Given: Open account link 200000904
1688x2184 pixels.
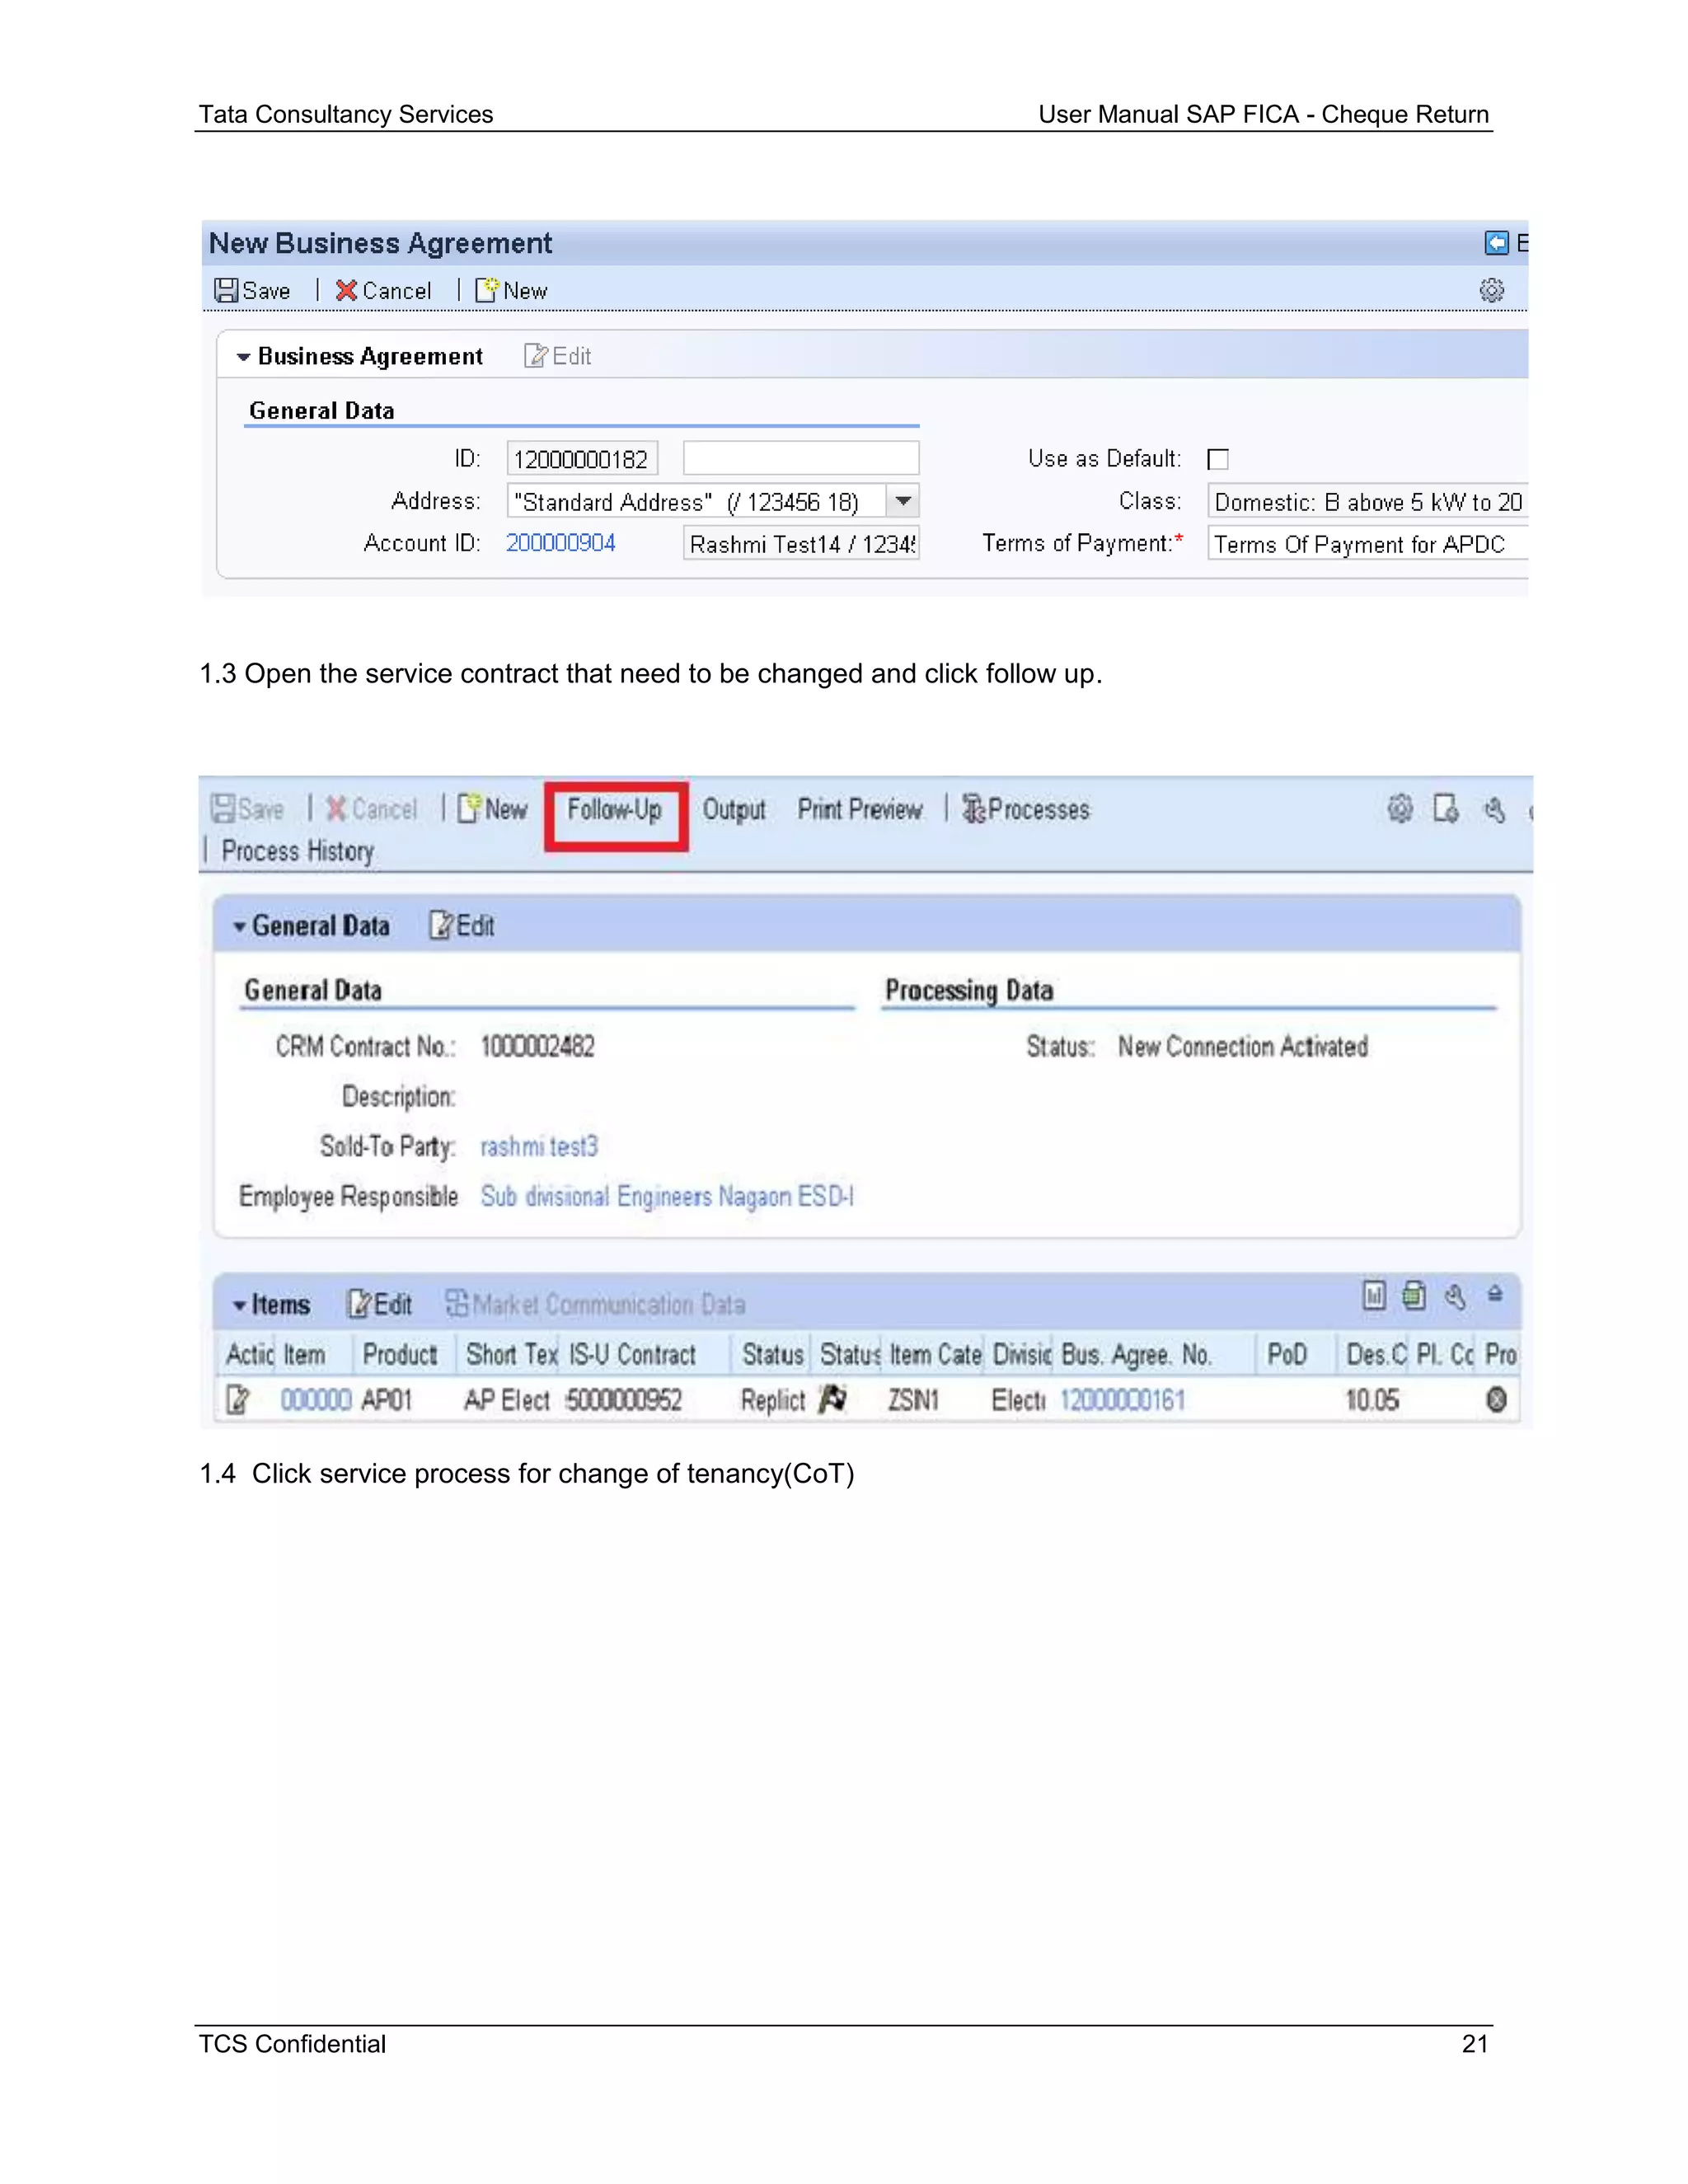Looking at the screenshot, I should [560, 543].
